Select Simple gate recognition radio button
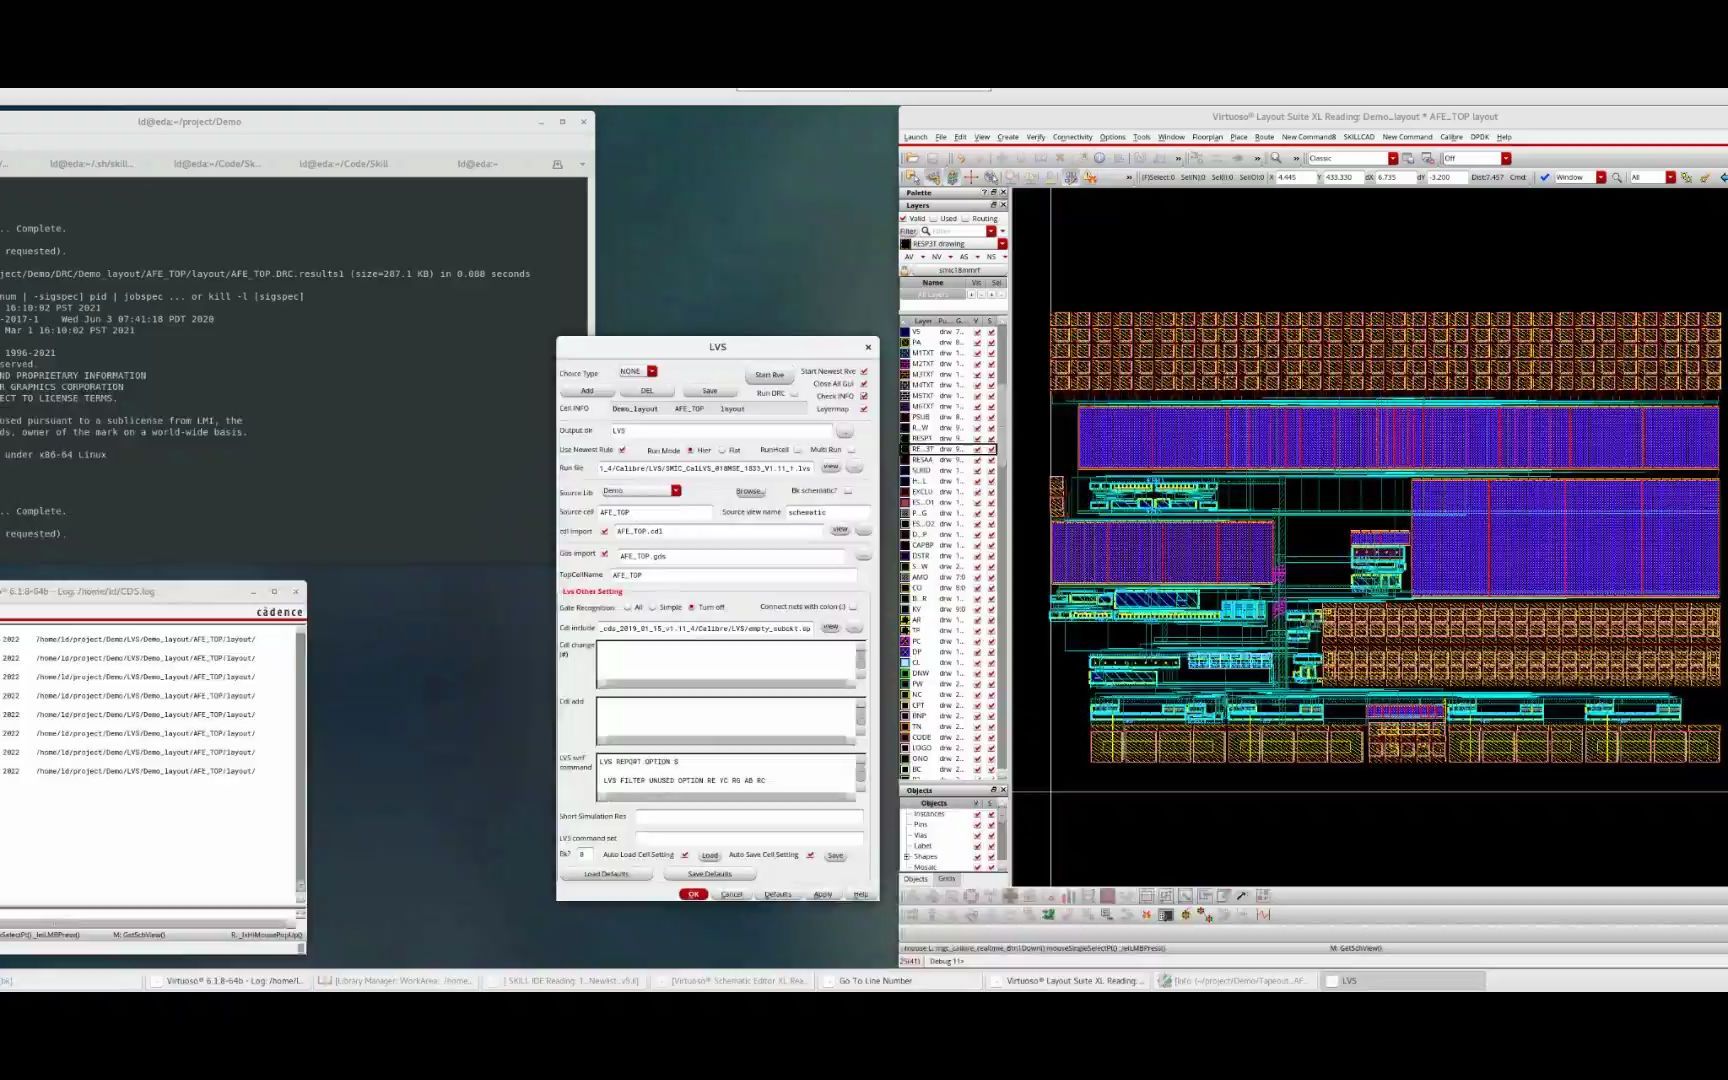This screenshot has height=1080, width=1728. point(652,607)
